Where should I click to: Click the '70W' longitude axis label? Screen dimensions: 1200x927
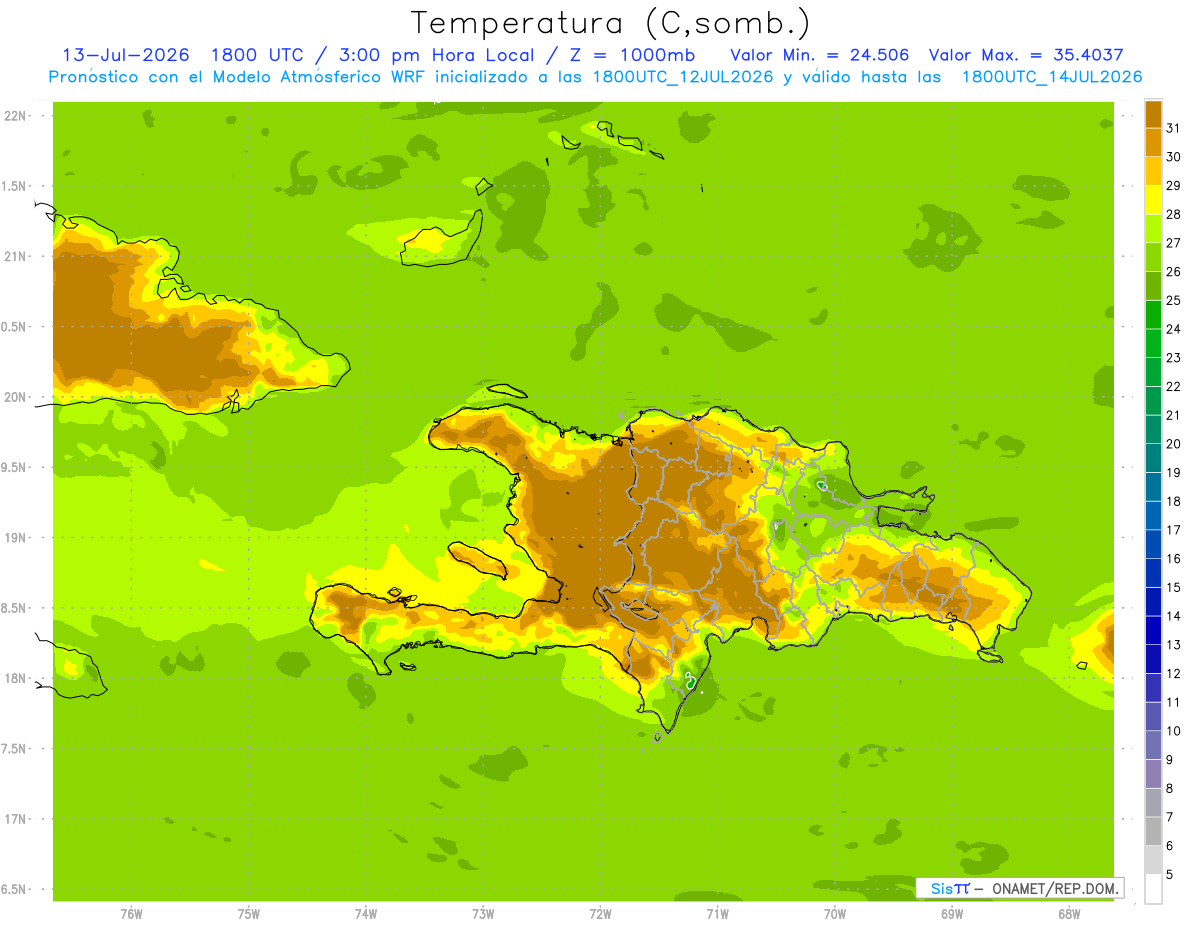coord(835,913)
